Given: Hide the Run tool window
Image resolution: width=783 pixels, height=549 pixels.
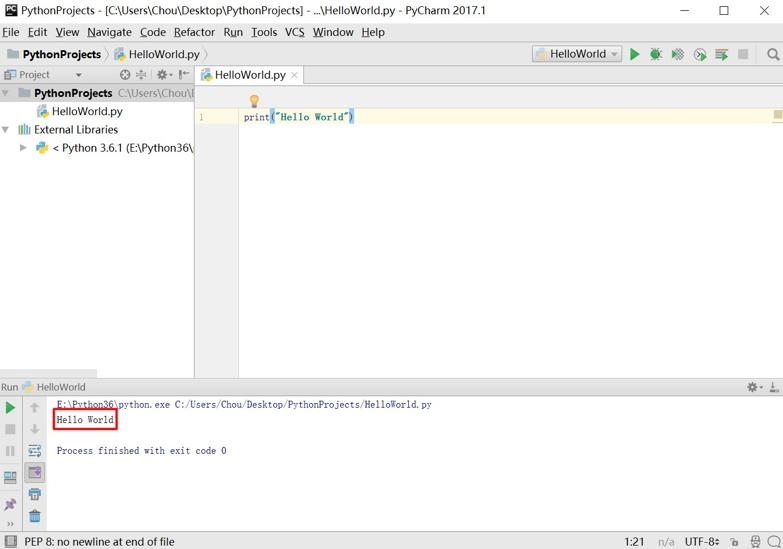Looking at the screenshot, I should click(774, 387).
